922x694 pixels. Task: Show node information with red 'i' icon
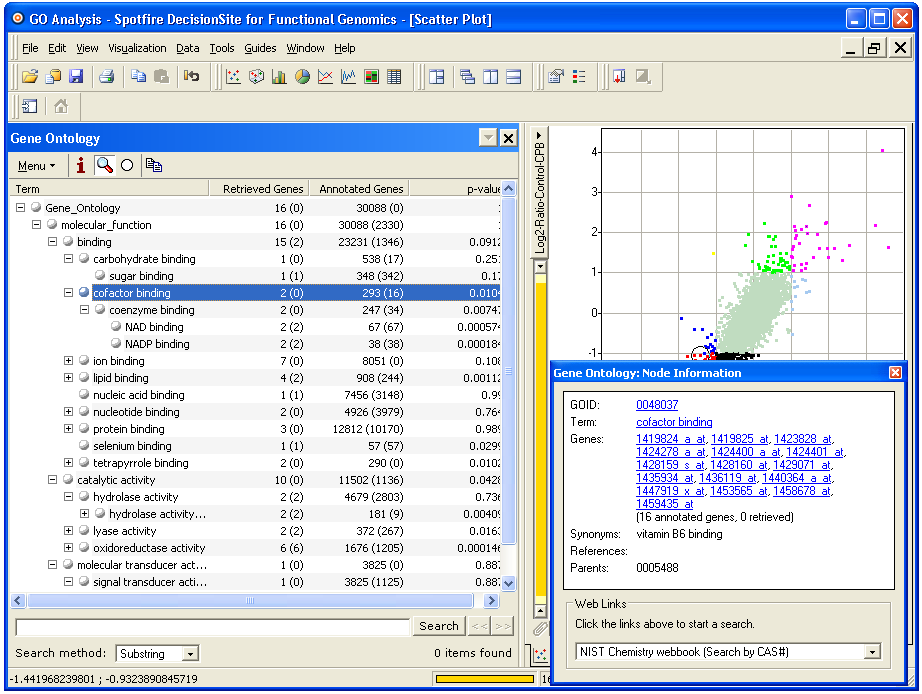[81, 166]
